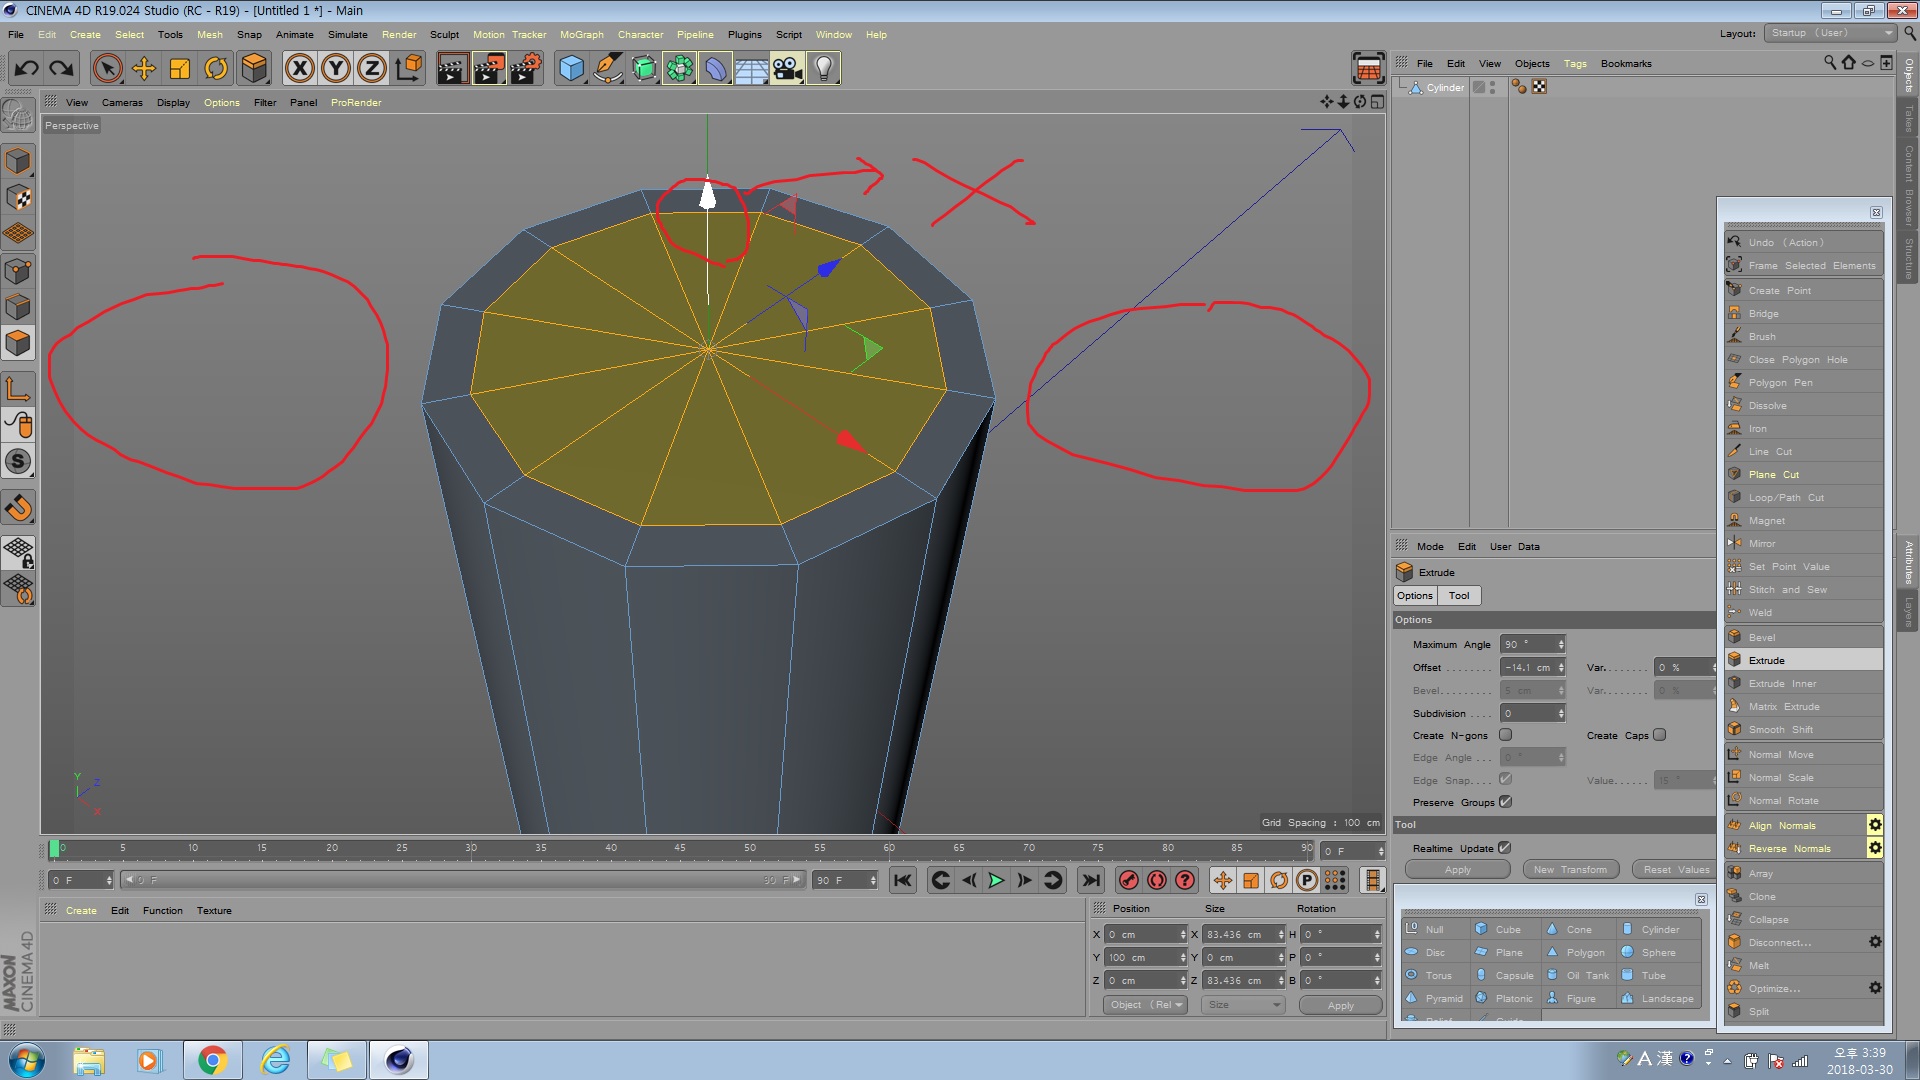Toggle Create N-gons checkbox
Viewport: 1920px width, 1080px height.
(1505, 735)
